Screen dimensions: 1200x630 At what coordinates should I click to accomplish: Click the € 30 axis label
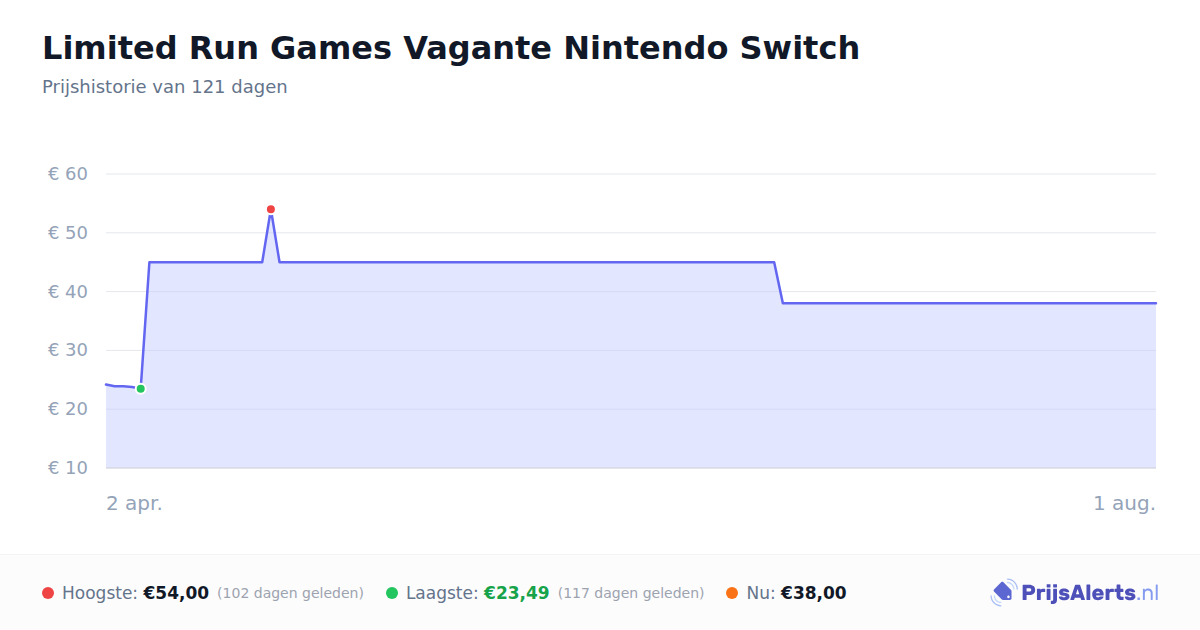(68, 350)
